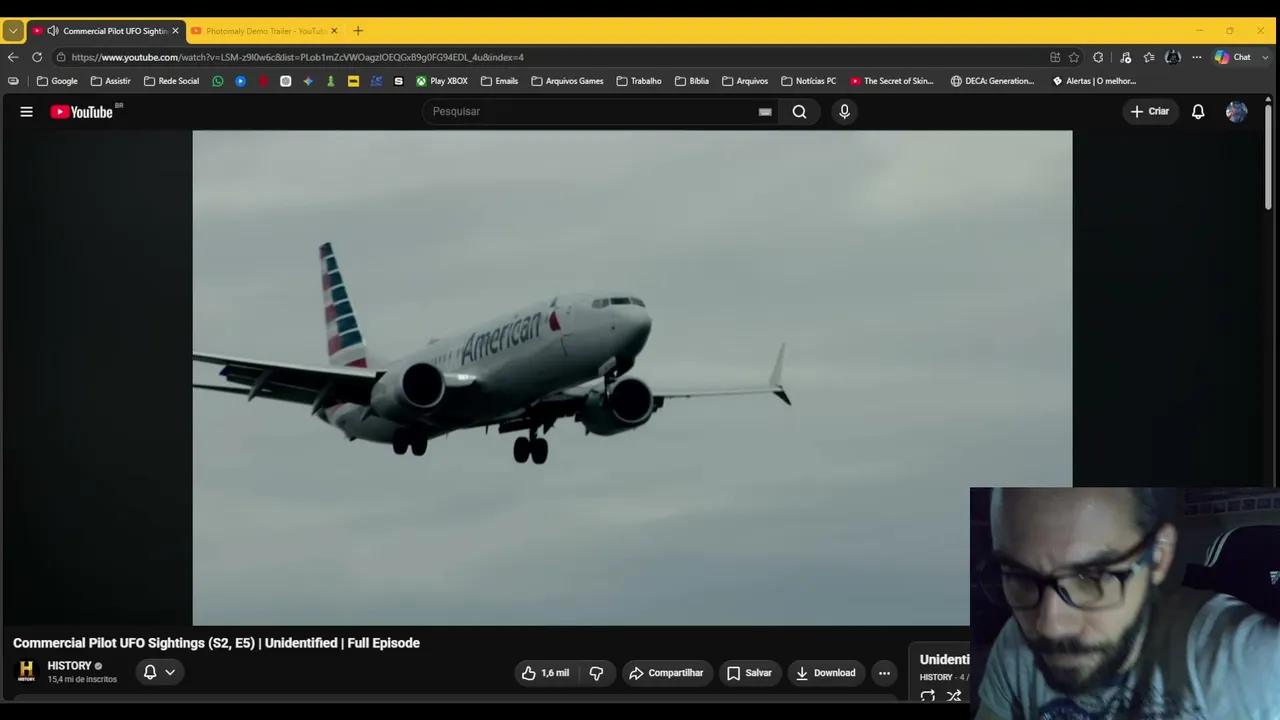Screen dimensions: 1280x720
Task: Toggle playlist shuffle icon
Action: (x=954, y=696)
